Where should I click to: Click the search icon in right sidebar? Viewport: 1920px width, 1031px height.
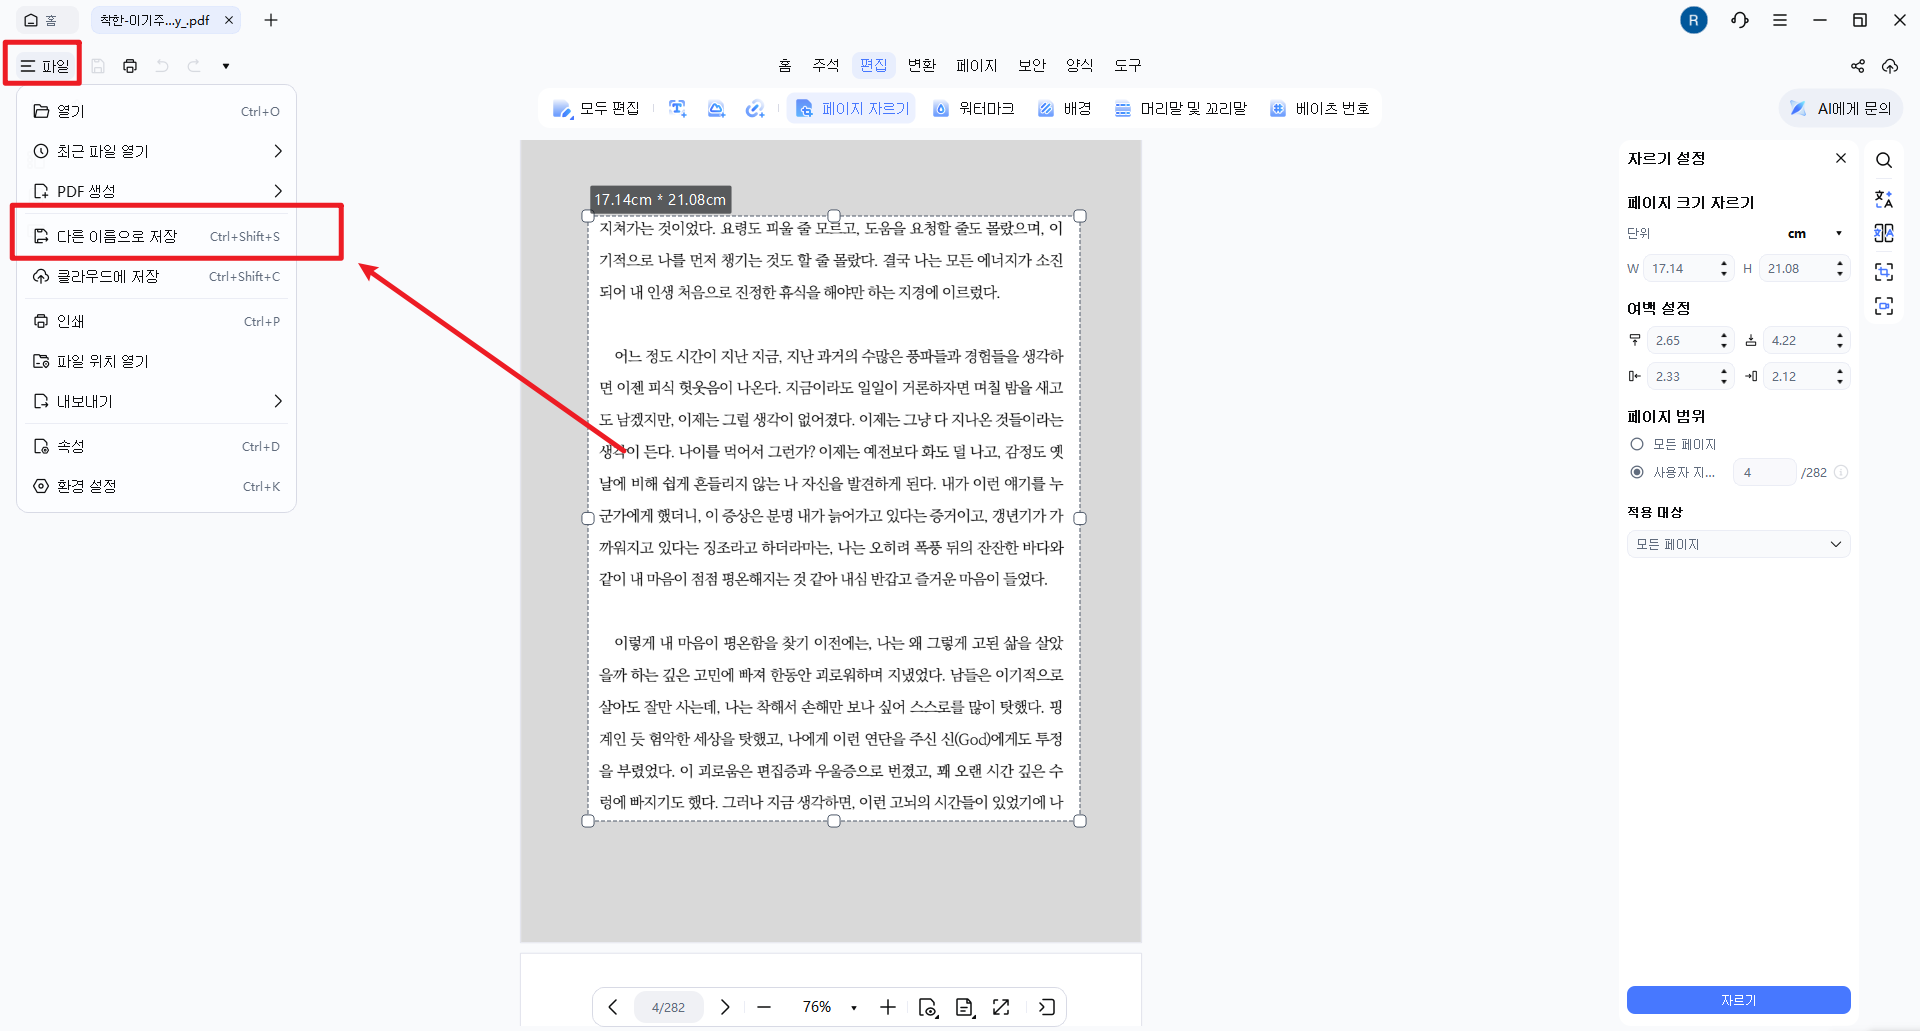tap(1884, 160)
